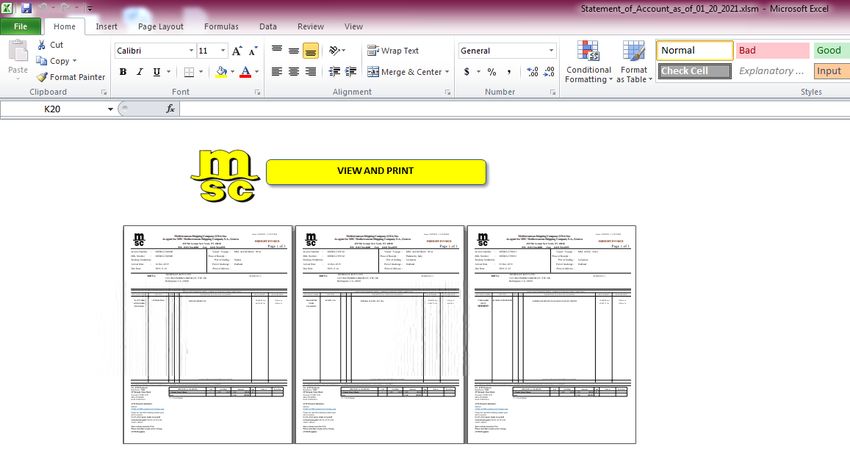Toggle Center text alignment
The height and width of the screenshot is (469, 850).
(294, 72)
